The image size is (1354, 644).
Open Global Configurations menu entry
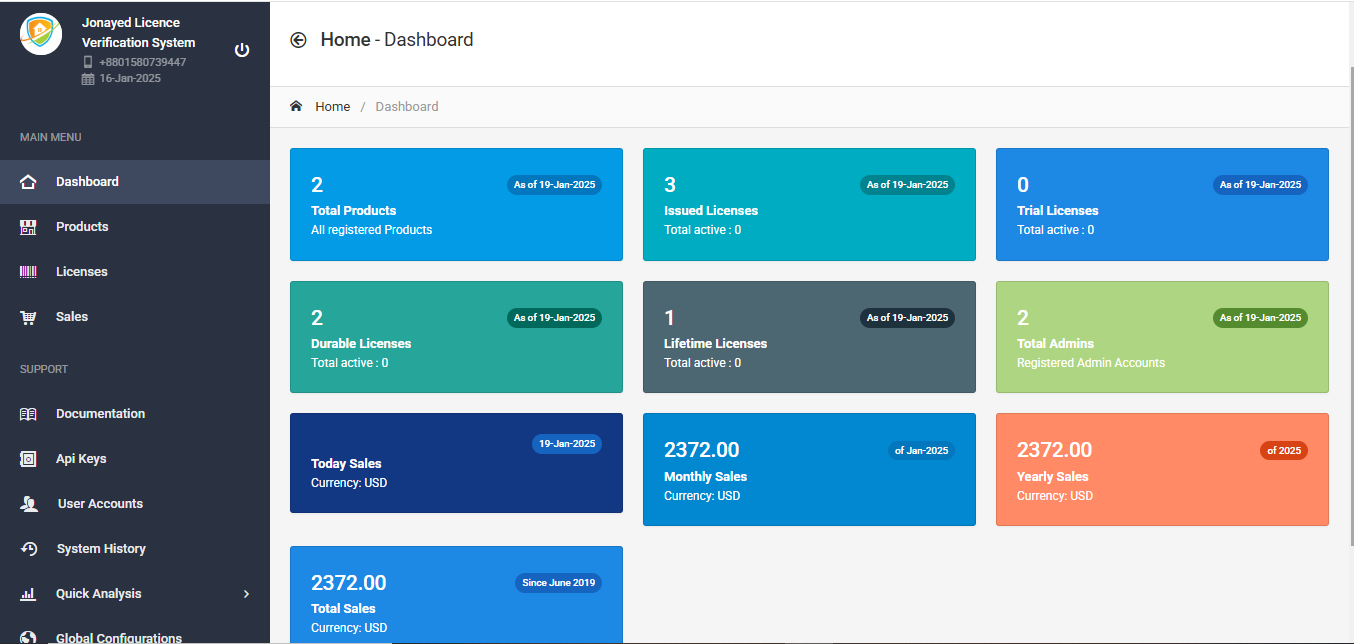tap(118, 637)
